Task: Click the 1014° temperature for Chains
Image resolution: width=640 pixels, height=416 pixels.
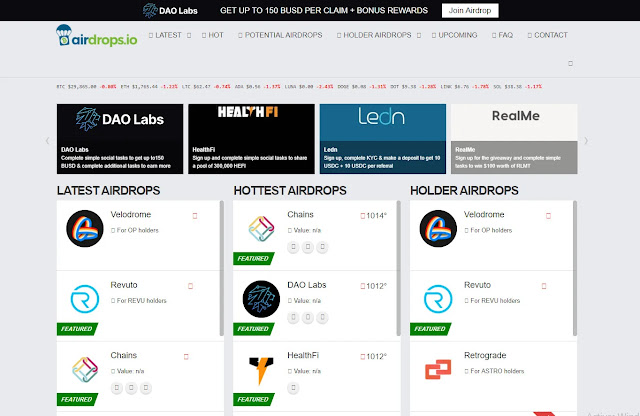Action: point(373,216)
